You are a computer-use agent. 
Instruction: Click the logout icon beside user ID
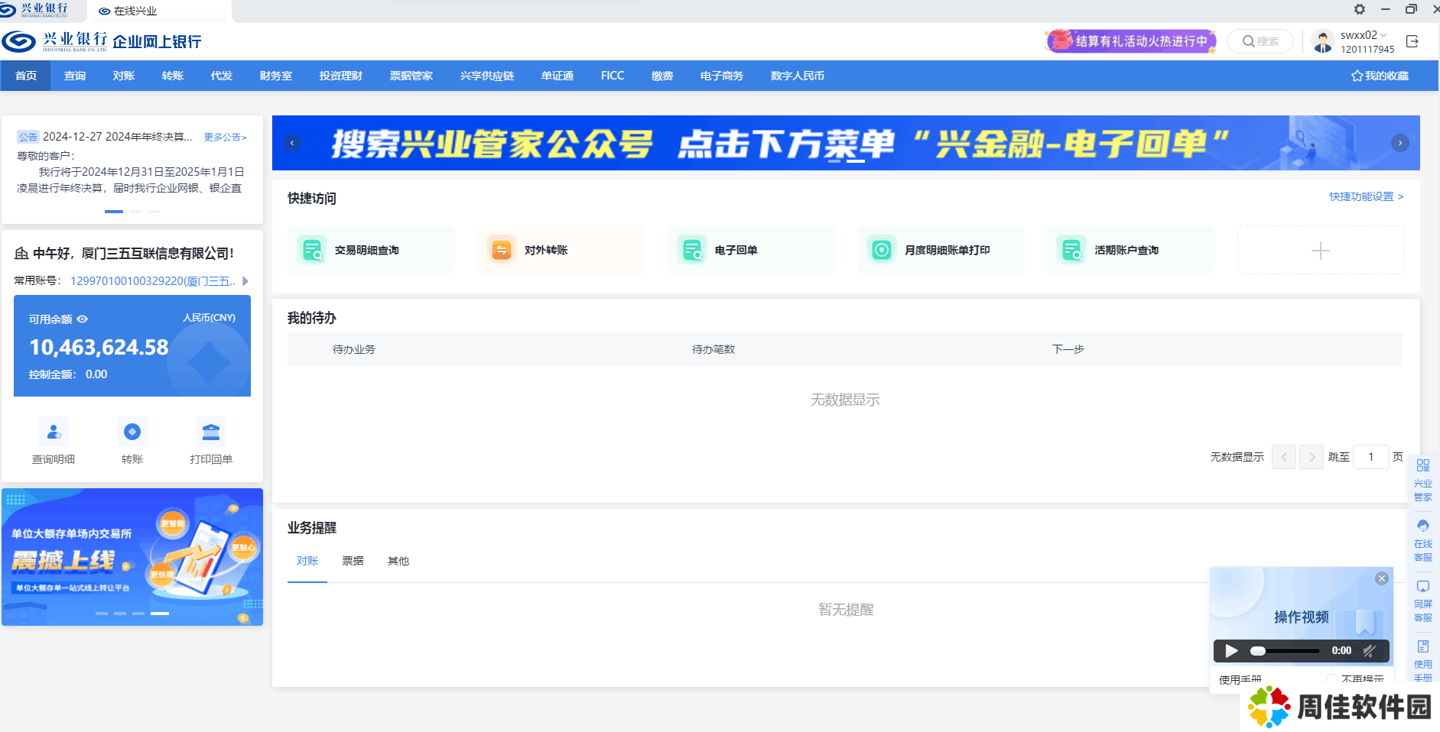(x=1412, y=42)
